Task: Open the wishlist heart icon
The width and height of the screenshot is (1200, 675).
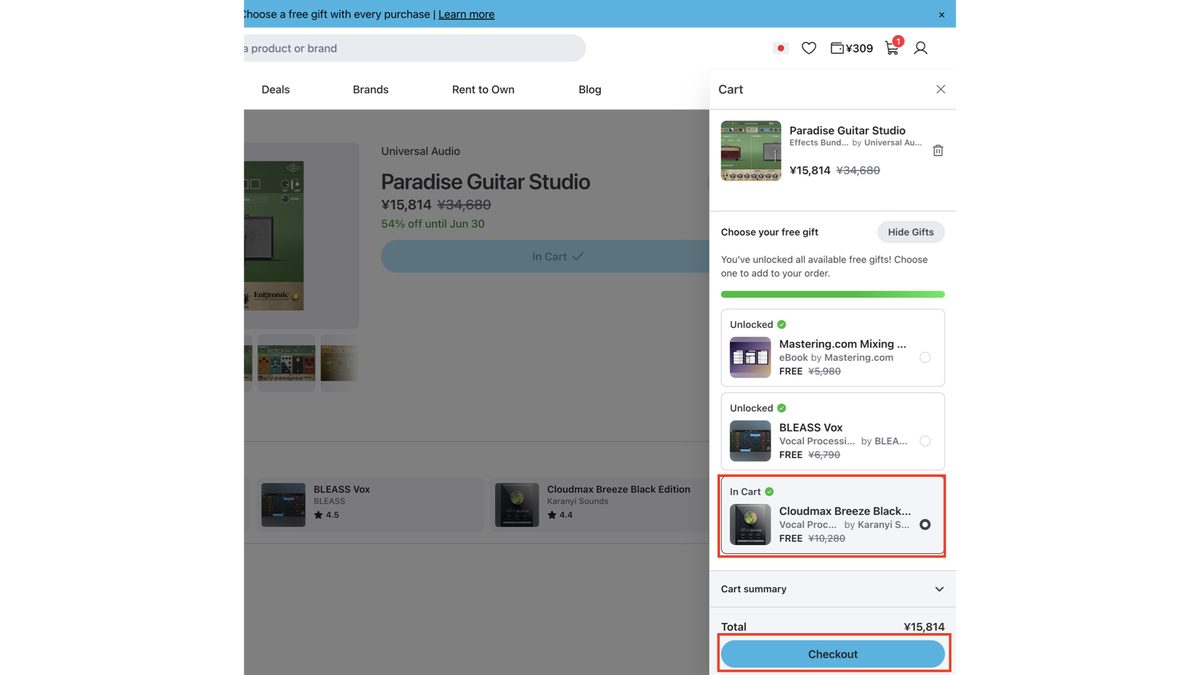Action: click(x=809, y=48)
